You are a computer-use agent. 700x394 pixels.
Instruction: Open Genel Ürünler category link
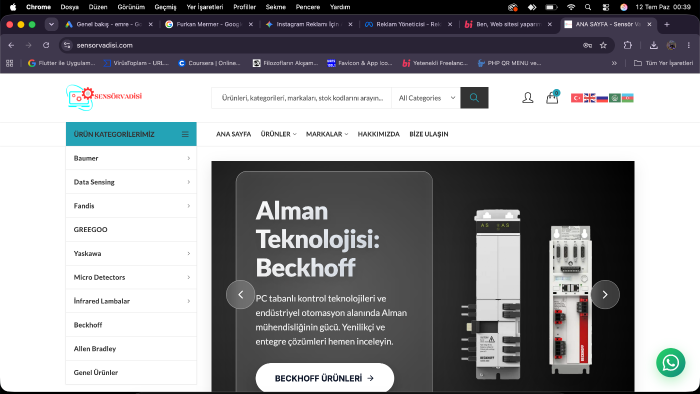pos(96,372)
